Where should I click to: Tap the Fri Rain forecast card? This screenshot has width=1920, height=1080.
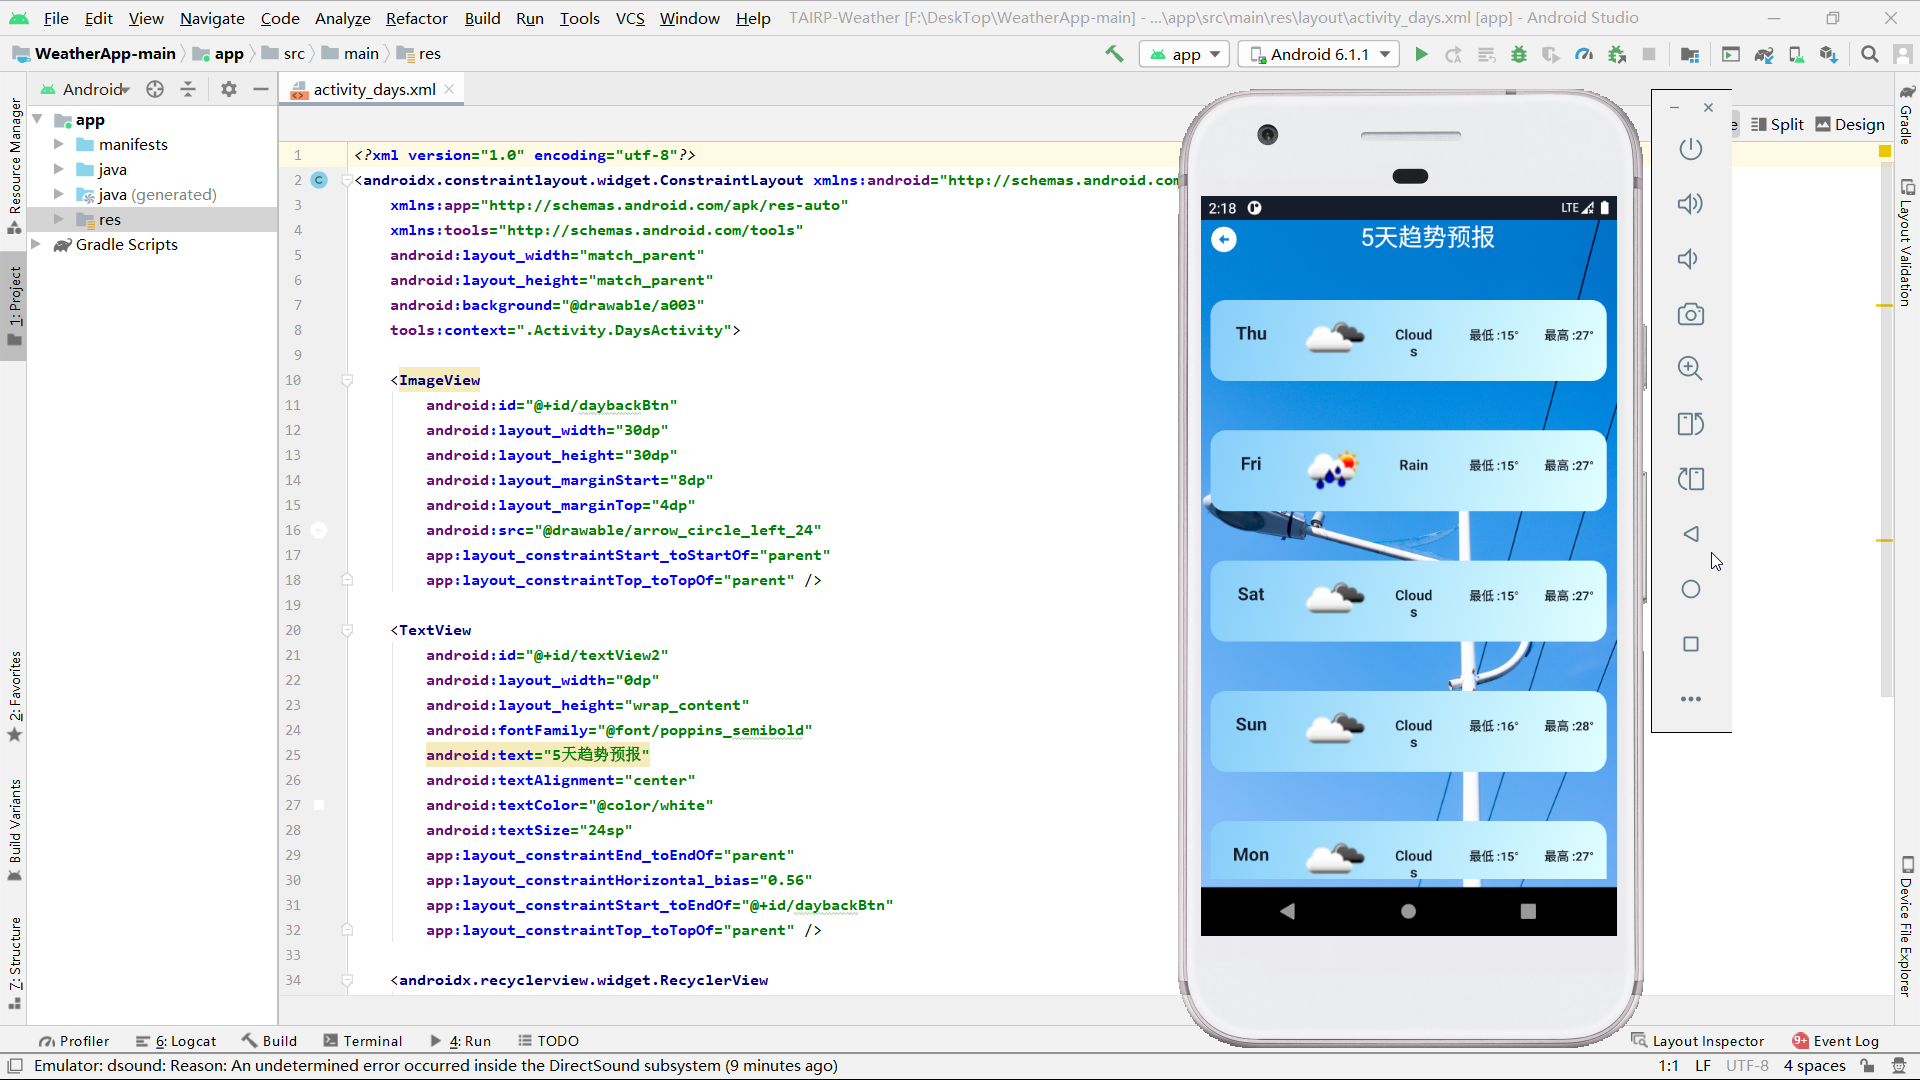(x=1408, y=470)
